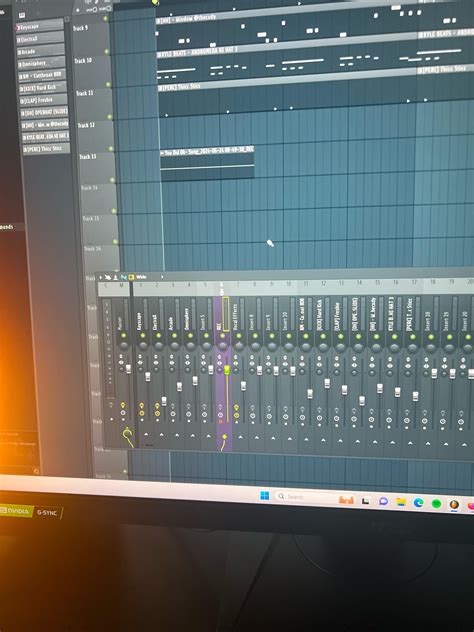Select the [KICK] Hard Kick mixer track

(x=320, y=315)
